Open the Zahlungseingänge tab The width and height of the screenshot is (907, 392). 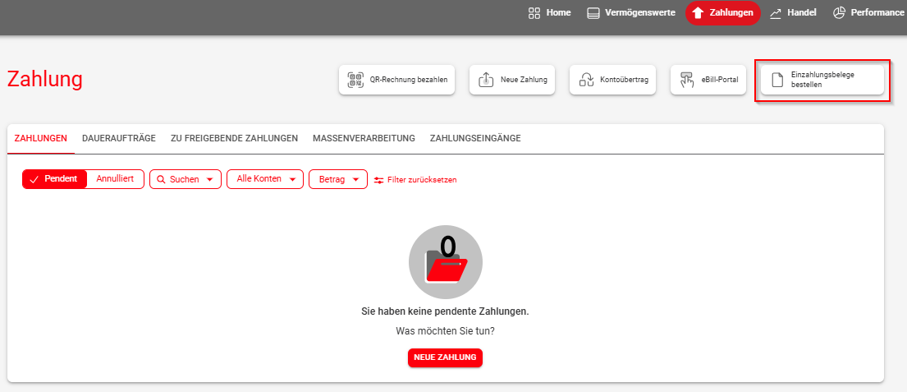pyautogui.click(x=475, y=138)
